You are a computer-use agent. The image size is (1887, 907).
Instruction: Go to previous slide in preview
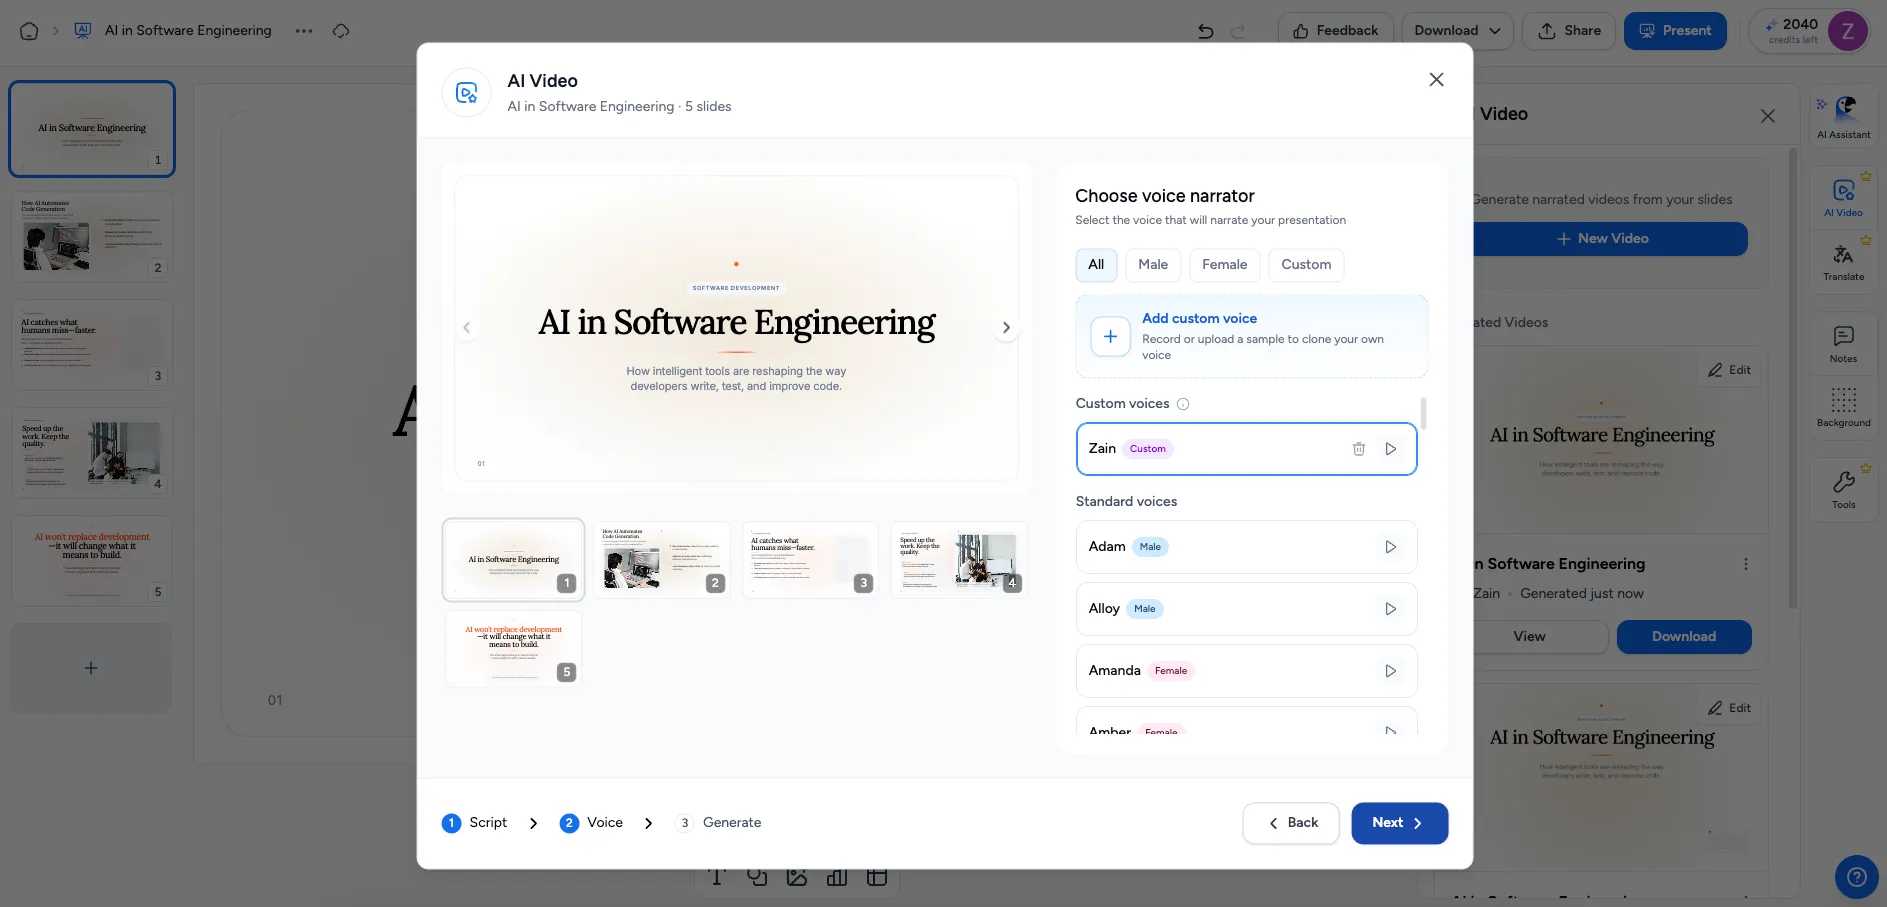[x=466, y=328]
